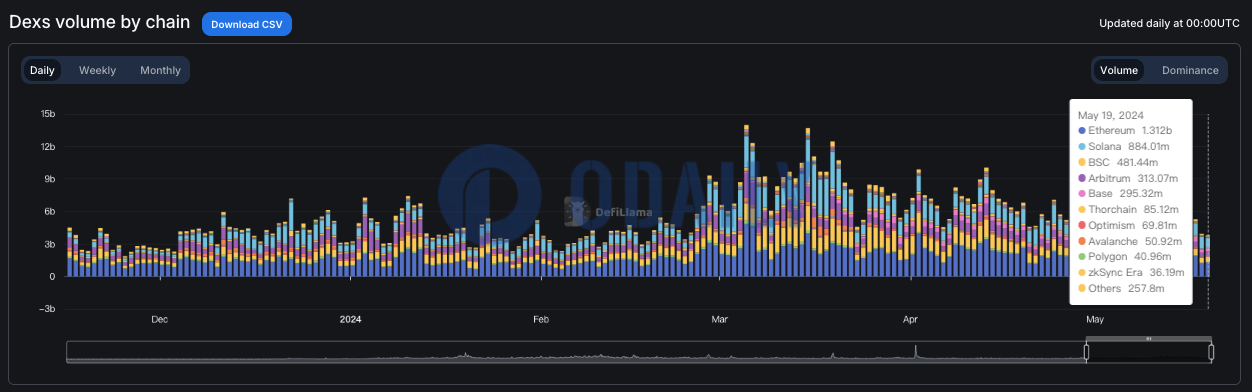Click 'Updated daily at 00:00UTC' text
Viewport: 1252px width, 392px height.
(x=1169, y=23)
